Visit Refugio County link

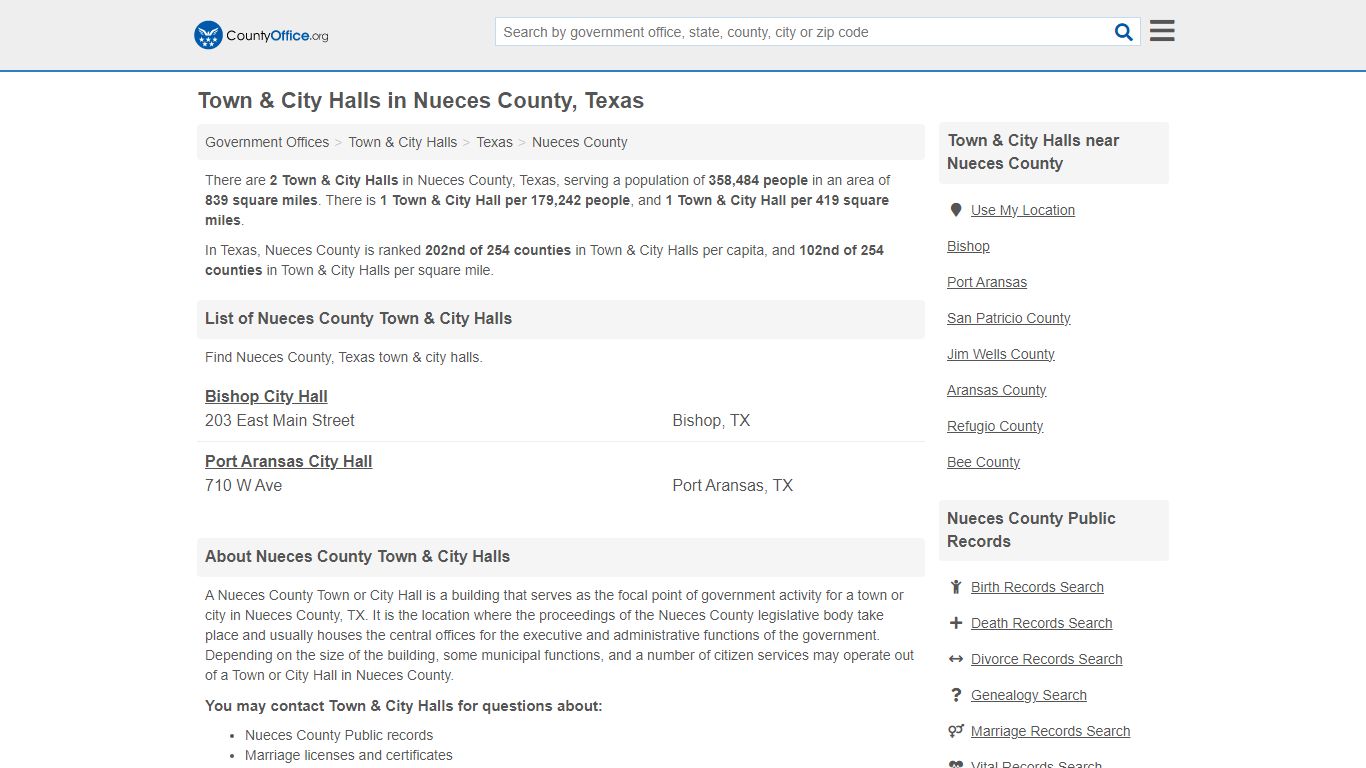(995, 426)
